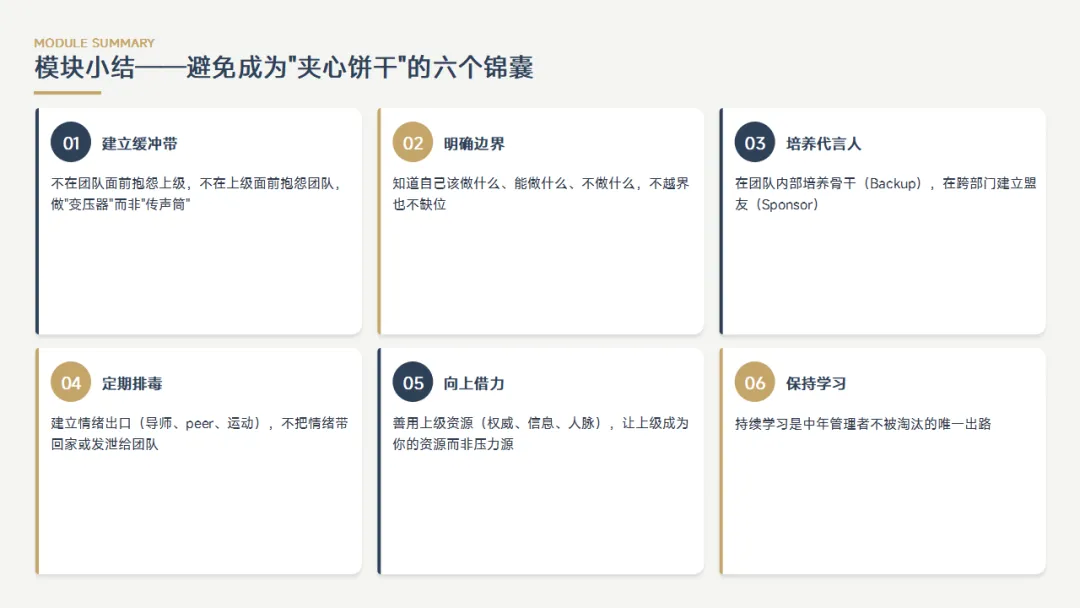Click the 明确边界 card heading

474,143
